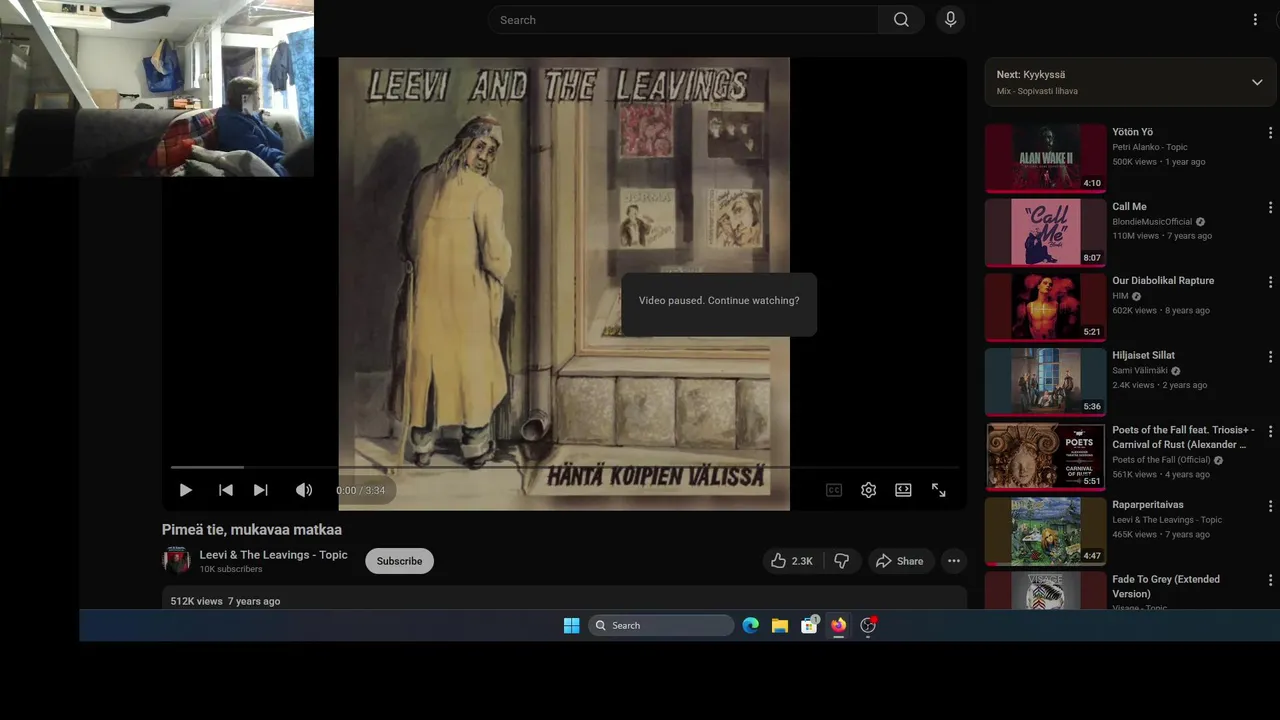1280x720 pixels.
Task: Click the Windows taskbar search box
Action: click(661, 626)
